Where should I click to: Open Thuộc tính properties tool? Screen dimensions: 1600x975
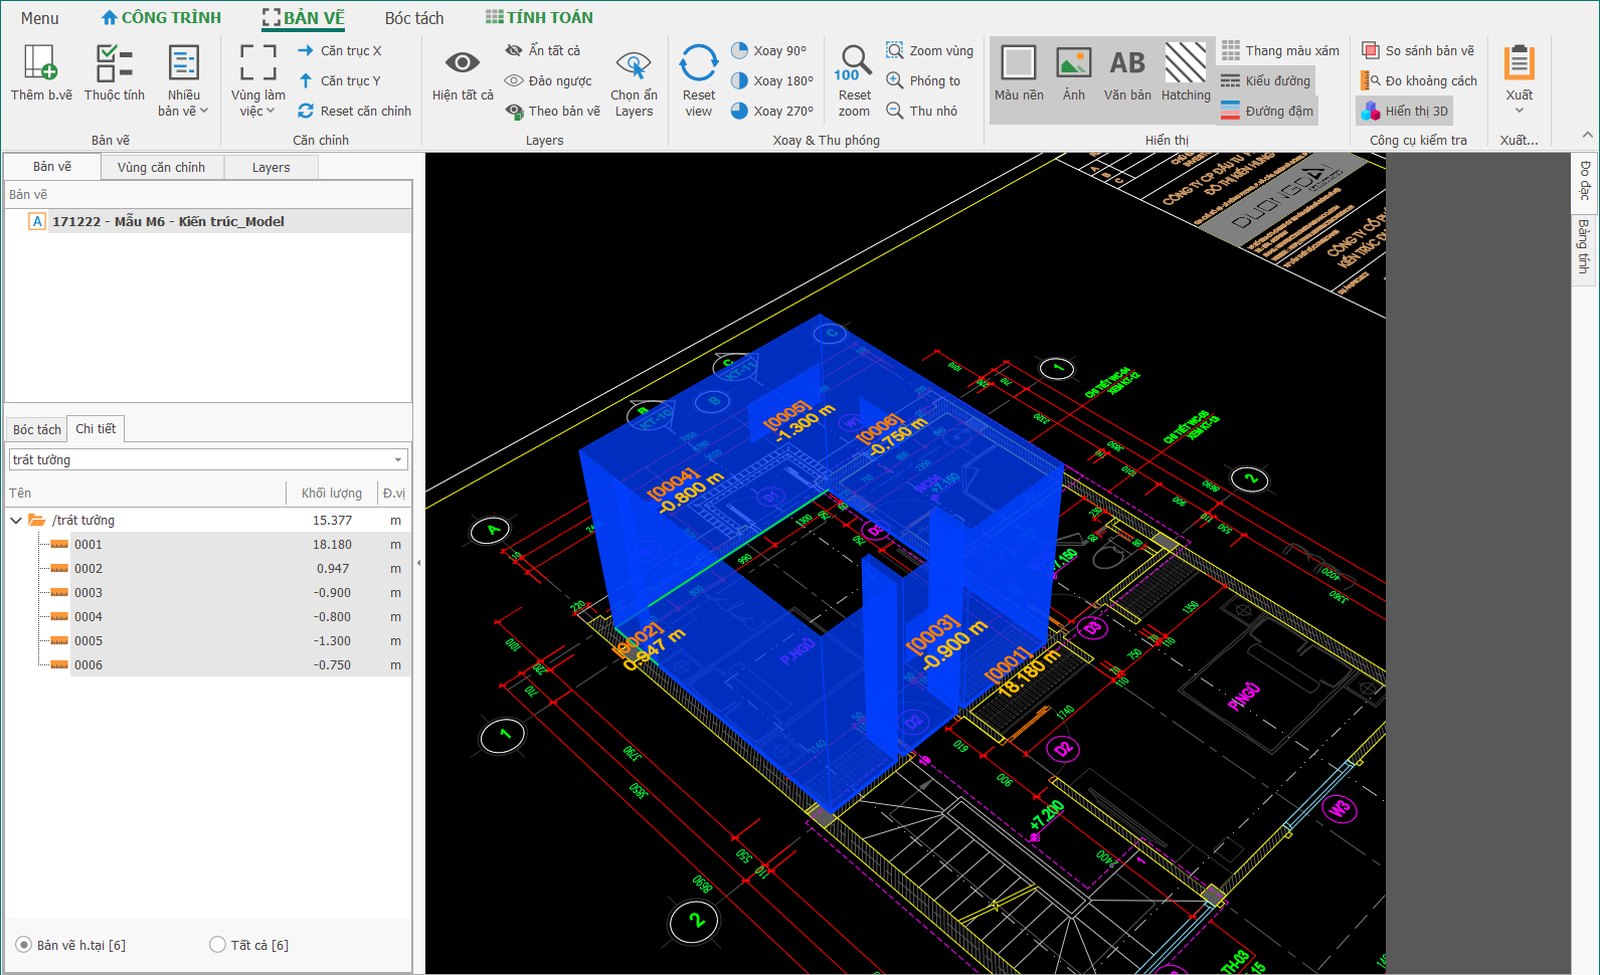pyautogui.click(x=114, y=72)
